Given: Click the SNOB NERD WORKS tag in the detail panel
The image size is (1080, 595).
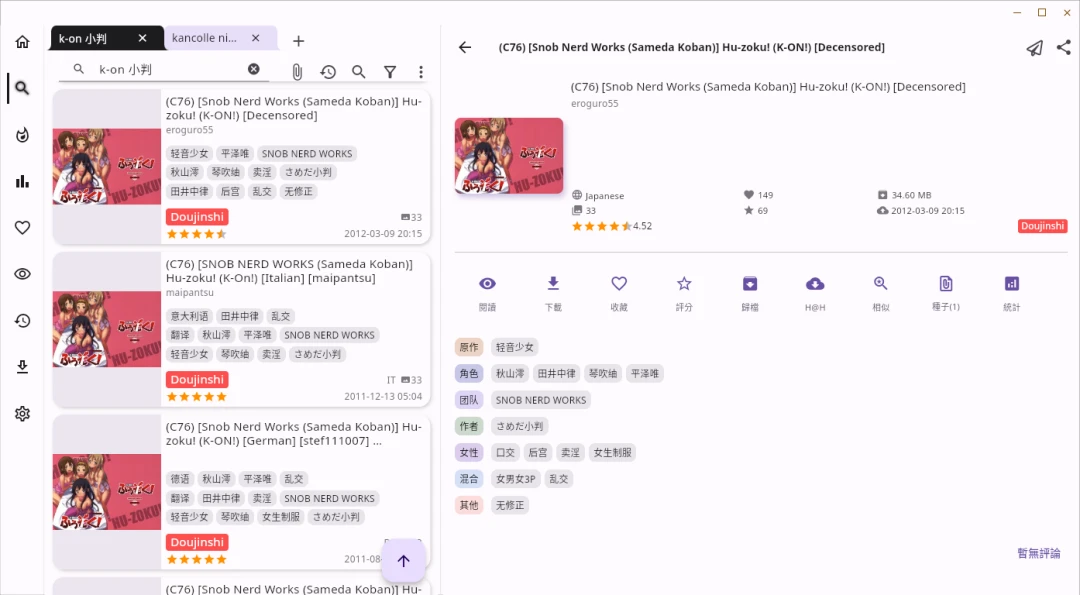Looking at the screenshot, I should click(x=541, y=400).
